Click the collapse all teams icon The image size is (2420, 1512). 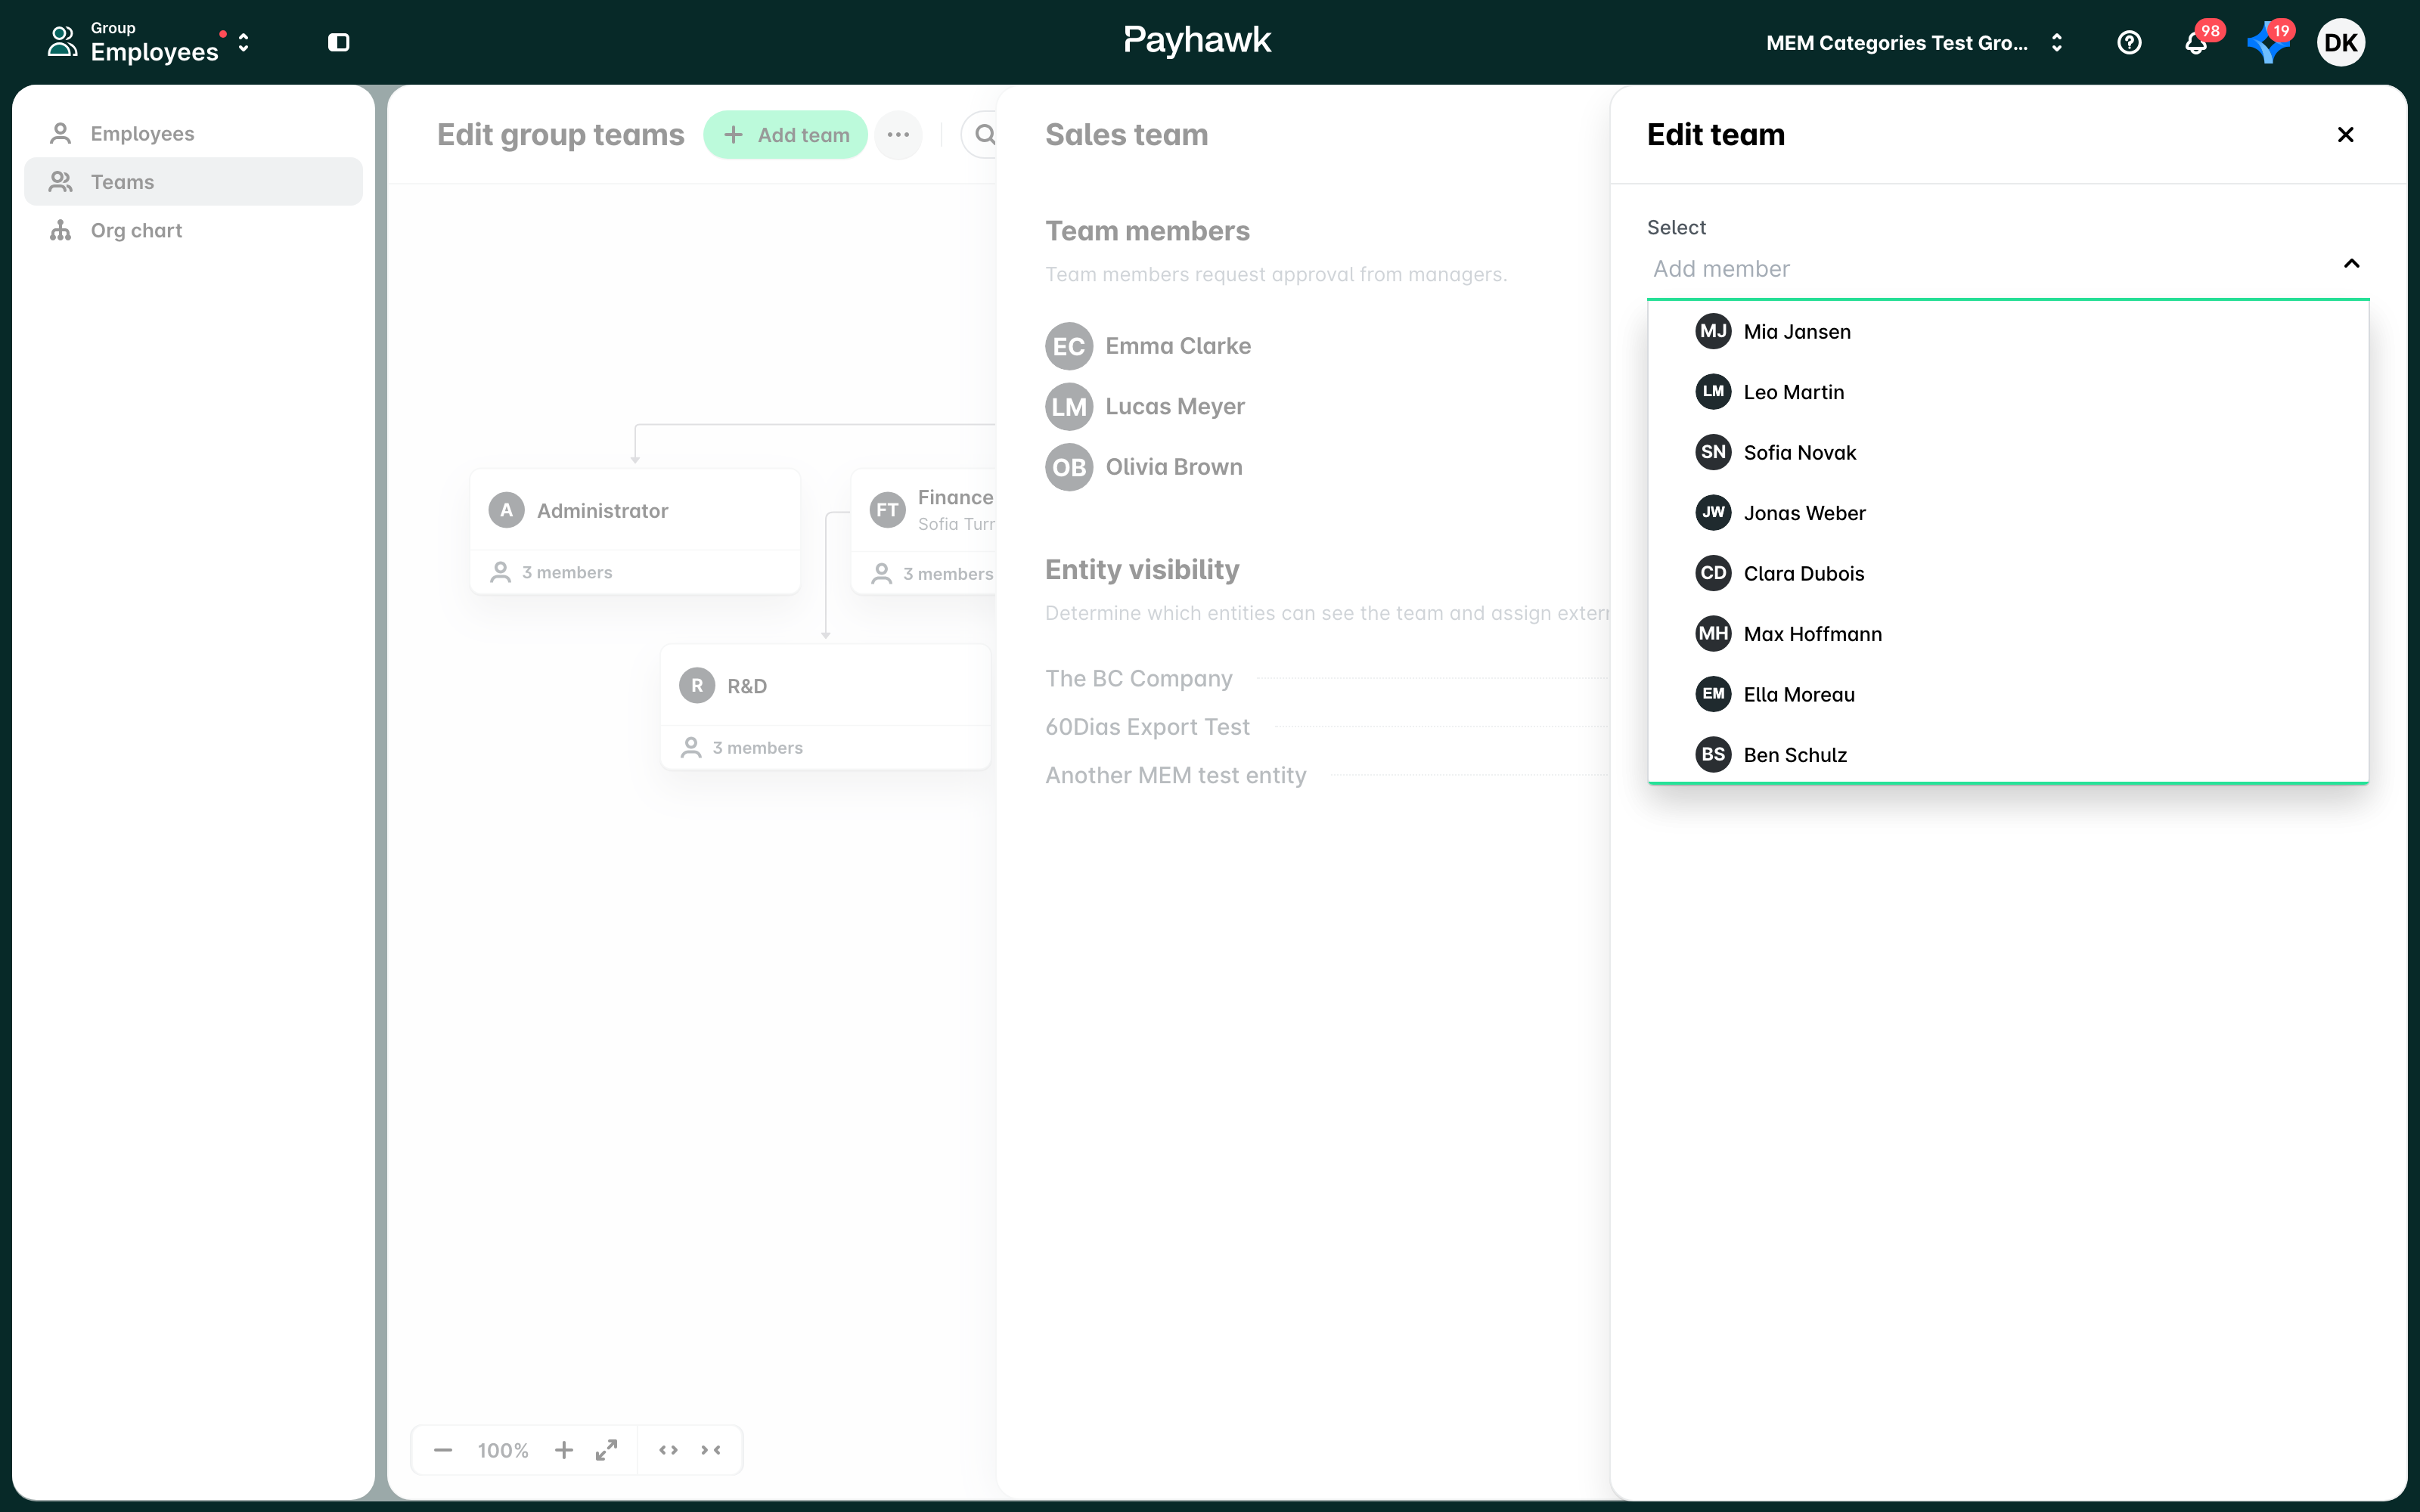coord(711,1450)
